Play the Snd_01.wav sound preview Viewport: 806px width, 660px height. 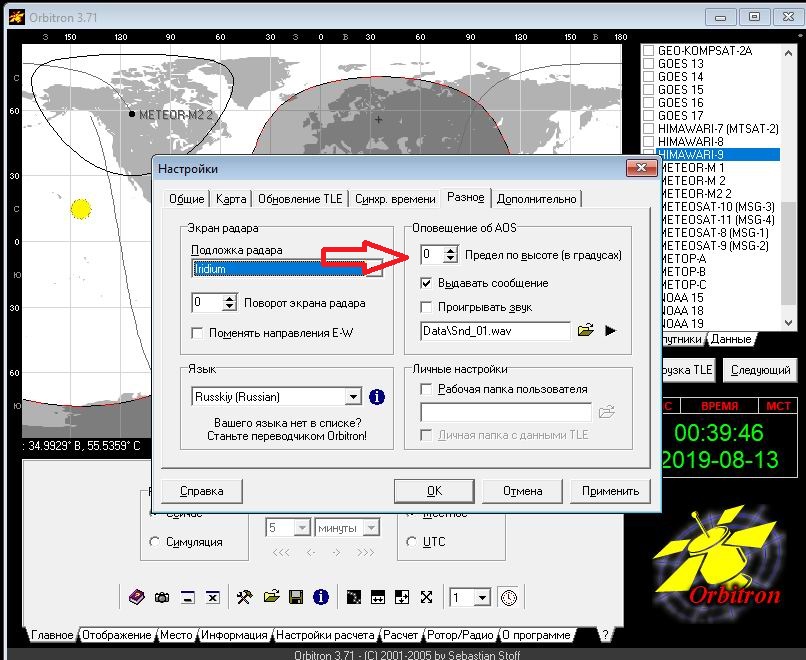pyautogui.click(x=610, y=331)
